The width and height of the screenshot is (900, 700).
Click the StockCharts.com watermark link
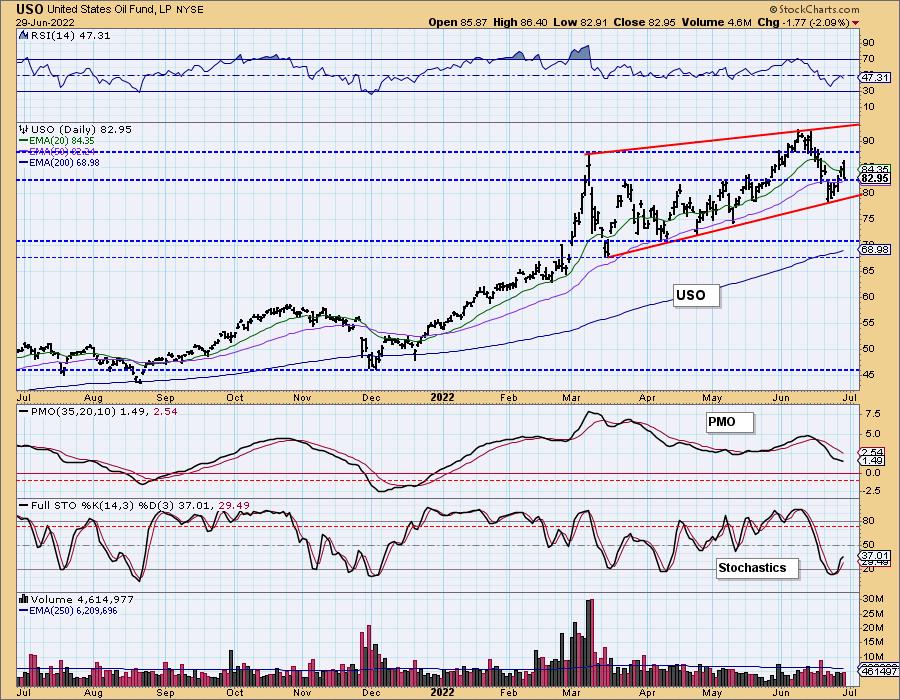pyautogui.click(x=814, y=9)
